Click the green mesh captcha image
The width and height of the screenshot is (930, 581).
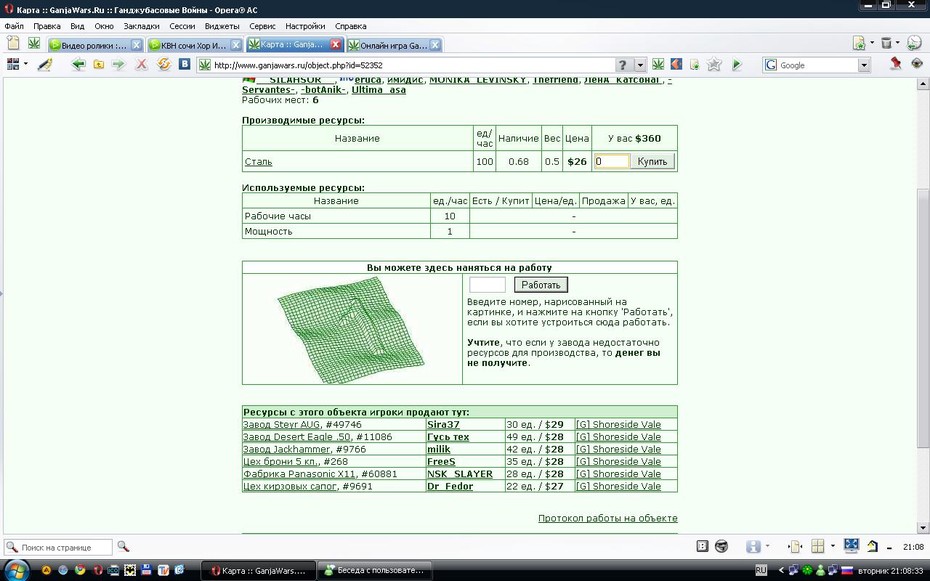[x=351, y=329]
